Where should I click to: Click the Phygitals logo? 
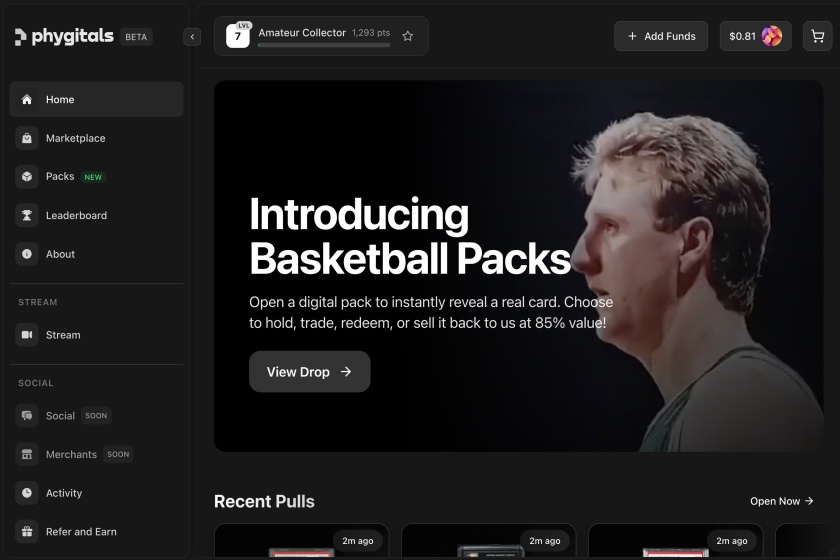click(66, 37)
